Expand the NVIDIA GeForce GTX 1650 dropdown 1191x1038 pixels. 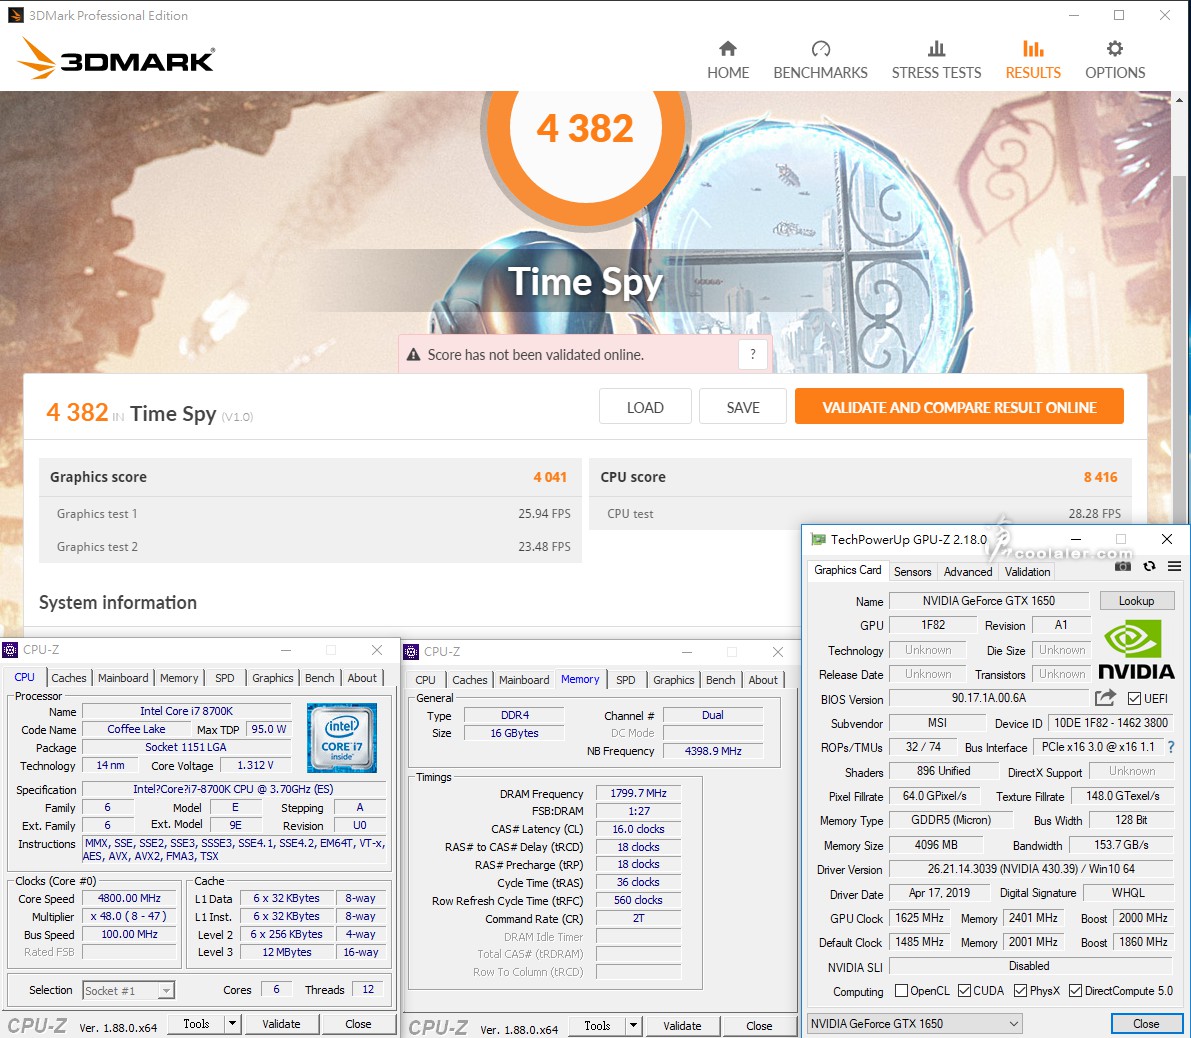click(1013, 1024)
